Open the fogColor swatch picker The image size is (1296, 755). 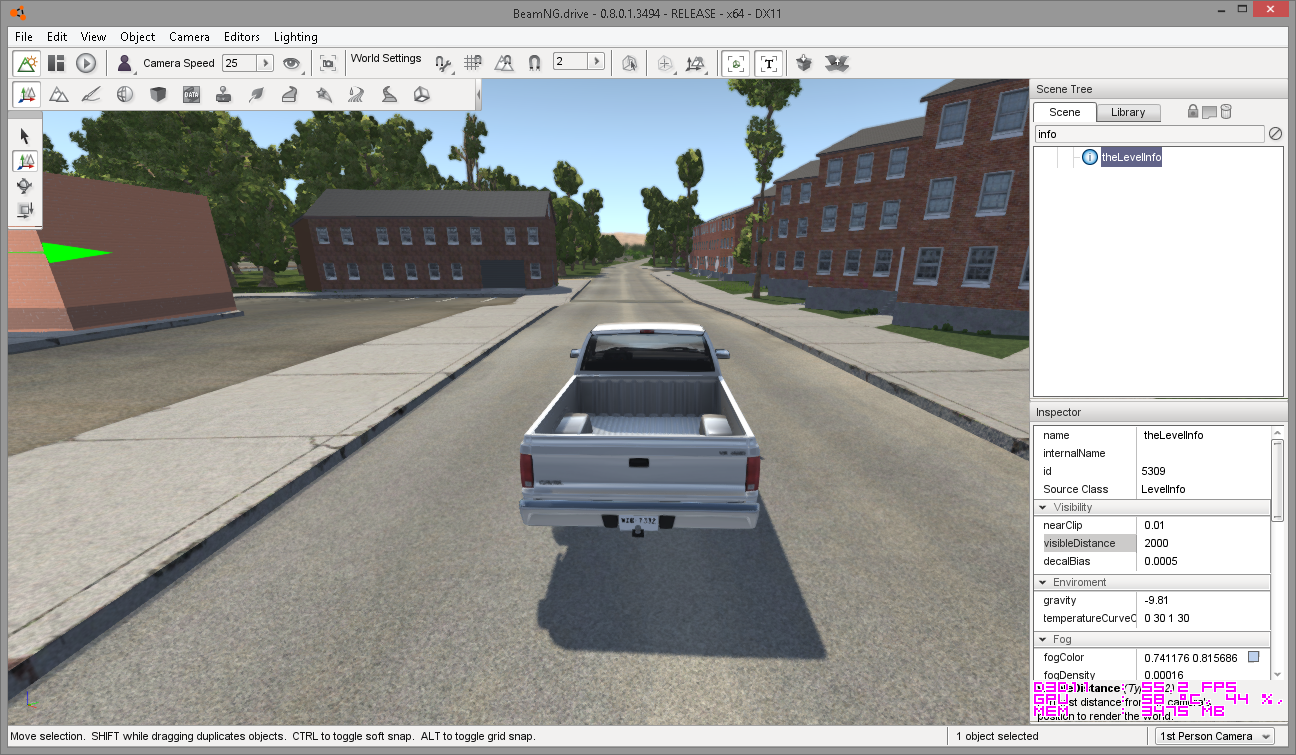(x=1254, y=657)
